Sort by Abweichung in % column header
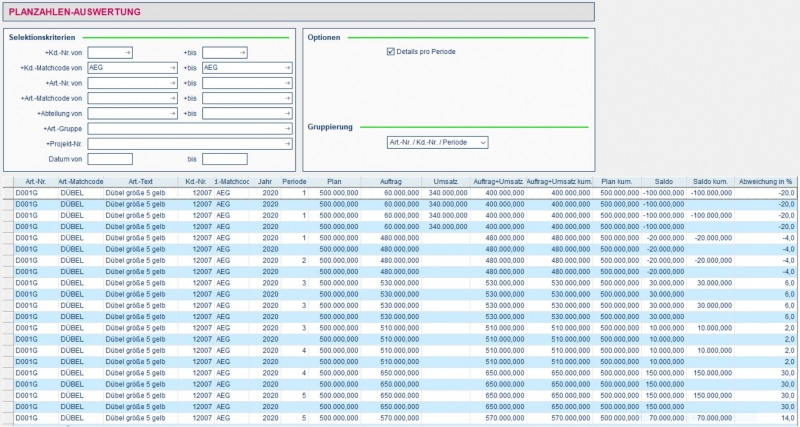Screen dimensions: 800x427 click(x=766, y=181)
